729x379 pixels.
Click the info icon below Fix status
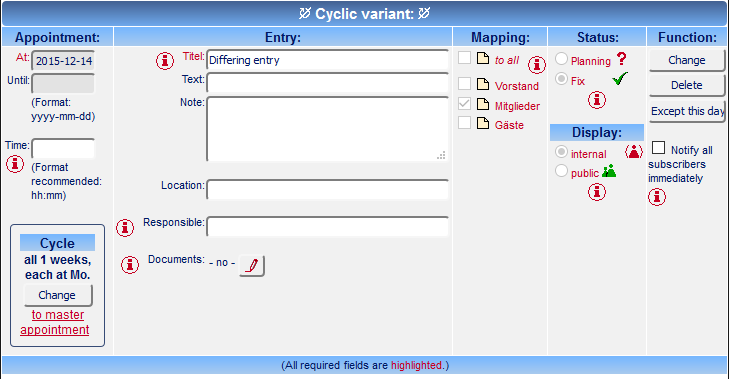click(x=597, y=100)
